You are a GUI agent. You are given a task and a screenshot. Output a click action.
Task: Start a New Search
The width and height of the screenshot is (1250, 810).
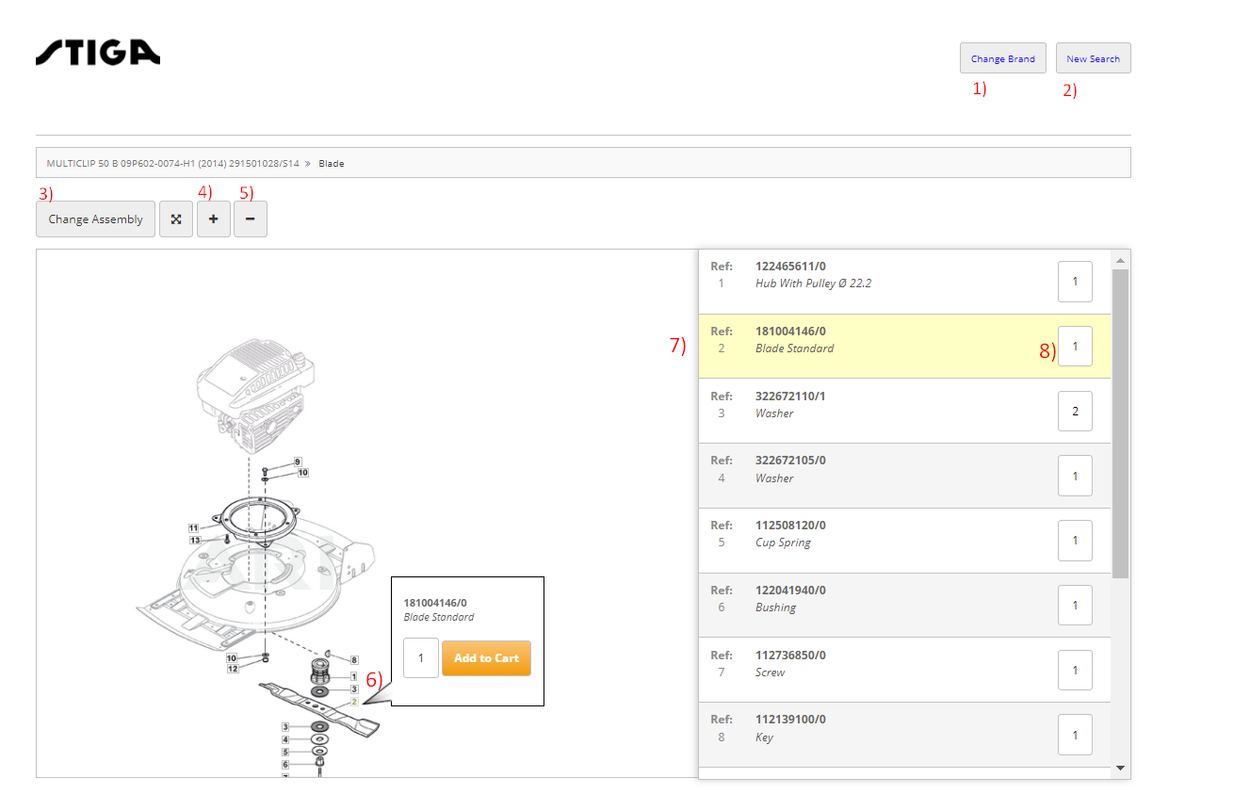tap(1093, 59)
